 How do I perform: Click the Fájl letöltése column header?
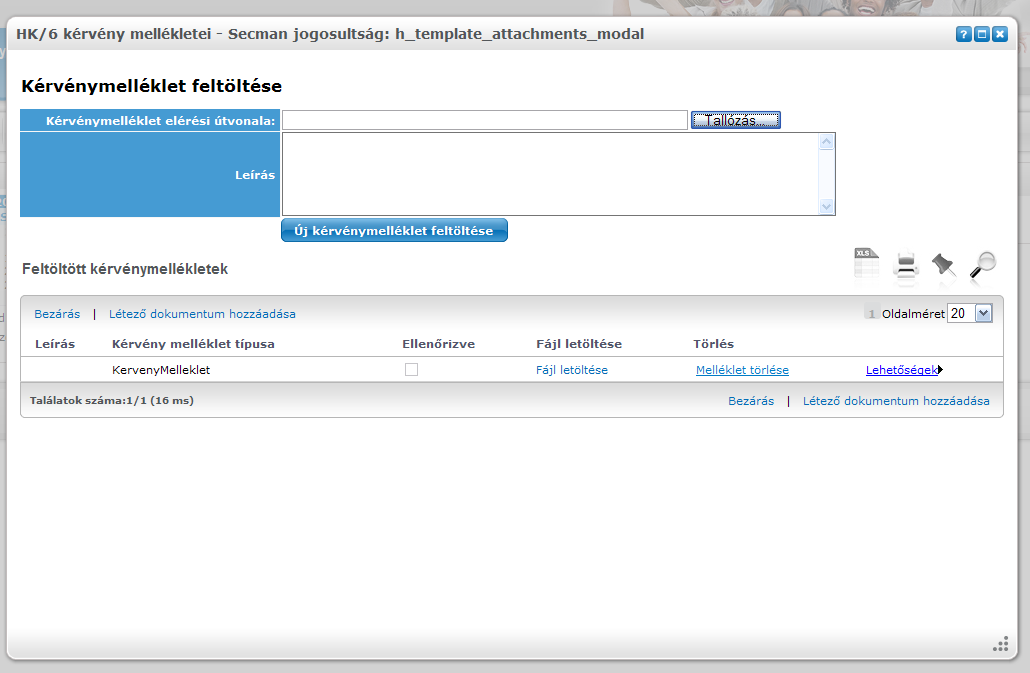579,344
